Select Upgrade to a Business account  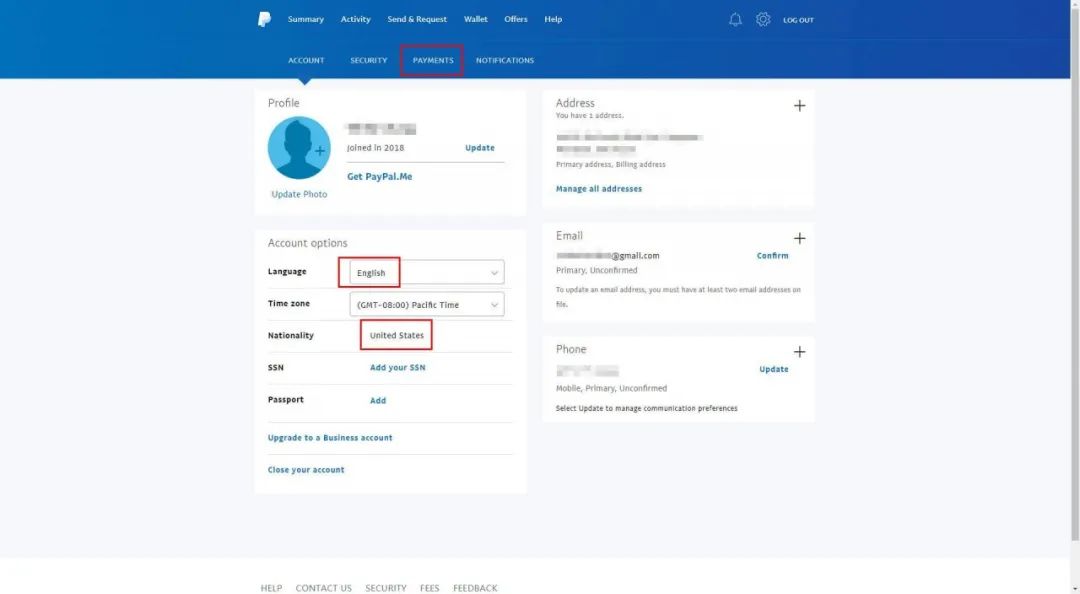tap(330, 437)
